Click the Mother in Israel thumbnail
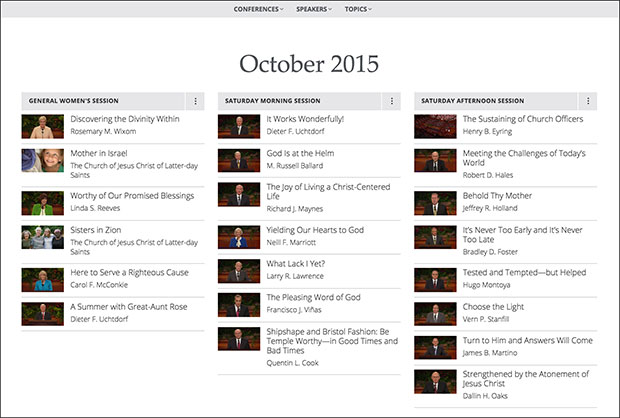The image size is (620, 418). pos(43,161)
